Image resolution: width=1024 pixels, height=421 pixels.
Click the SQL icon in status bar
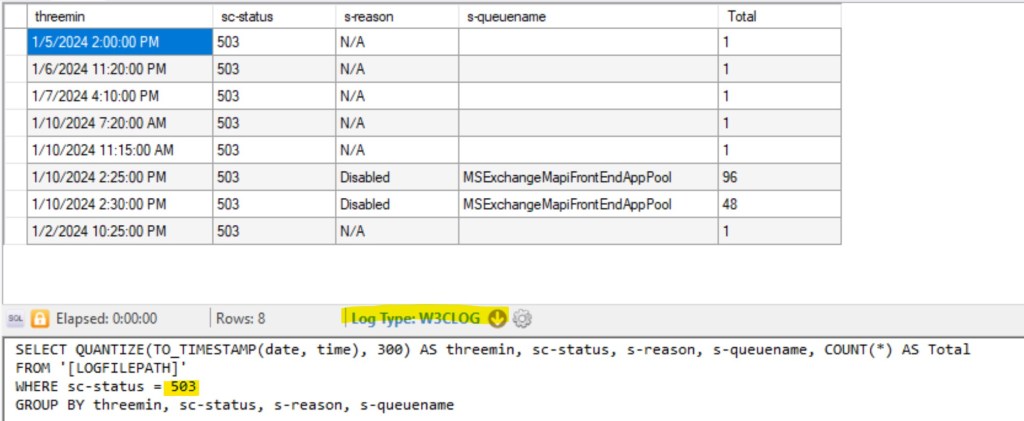click(x=15, y=319)
